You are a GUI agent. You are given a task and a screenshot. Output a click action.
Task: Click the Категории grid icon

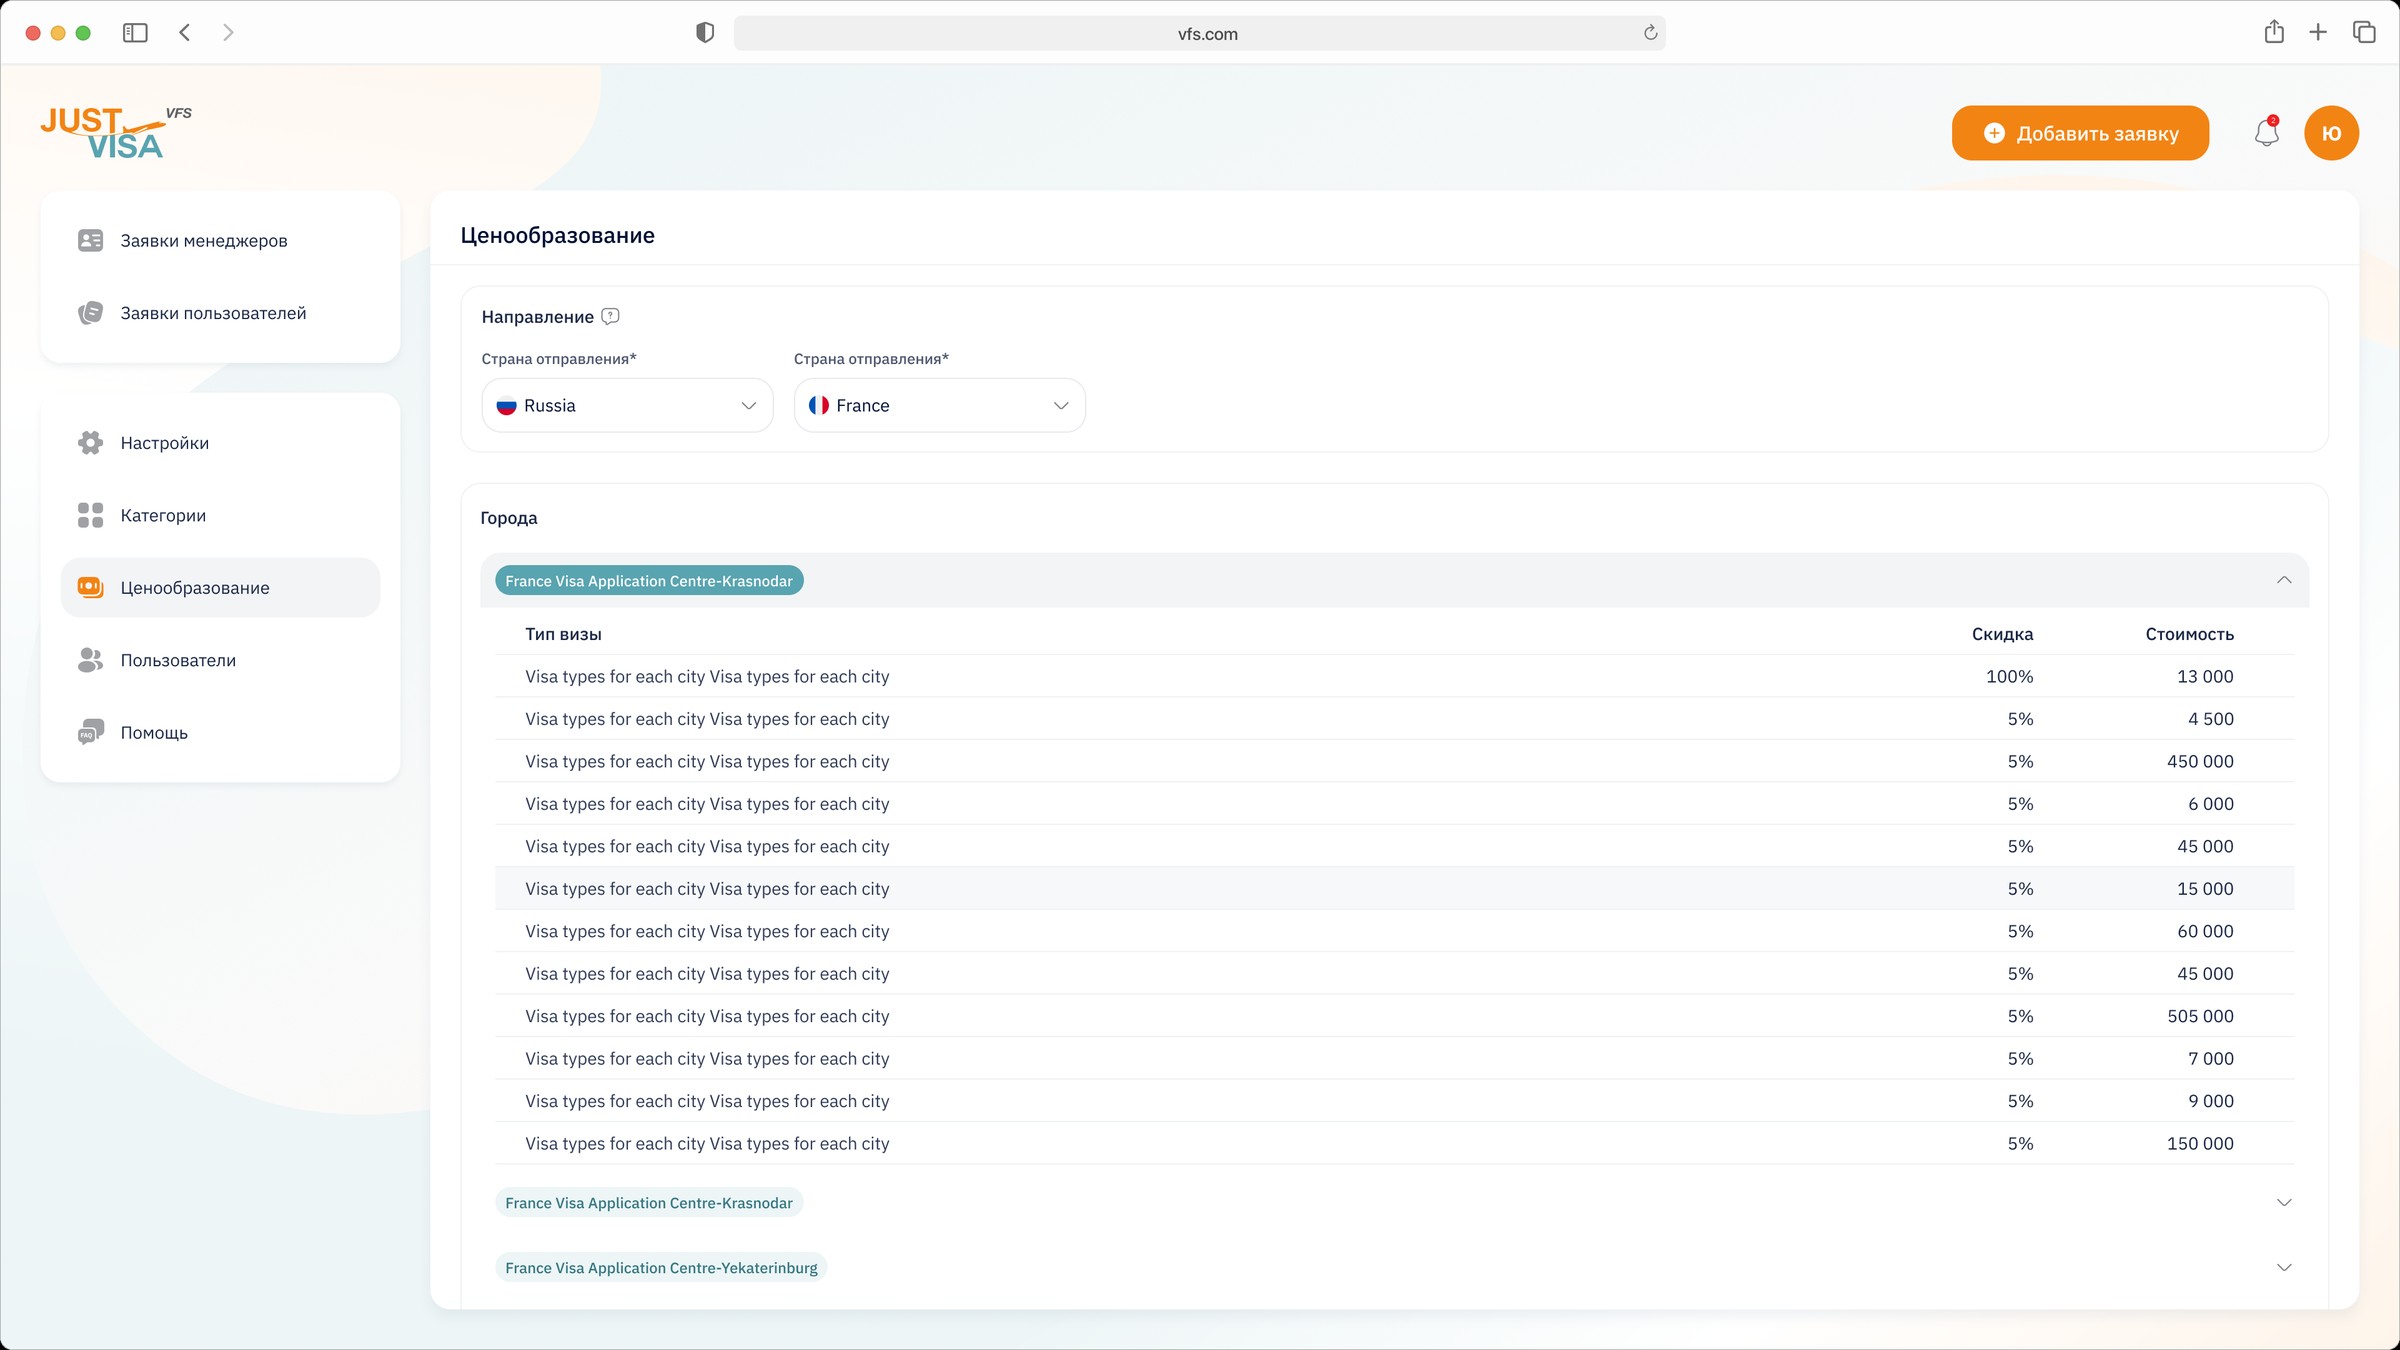90,515
